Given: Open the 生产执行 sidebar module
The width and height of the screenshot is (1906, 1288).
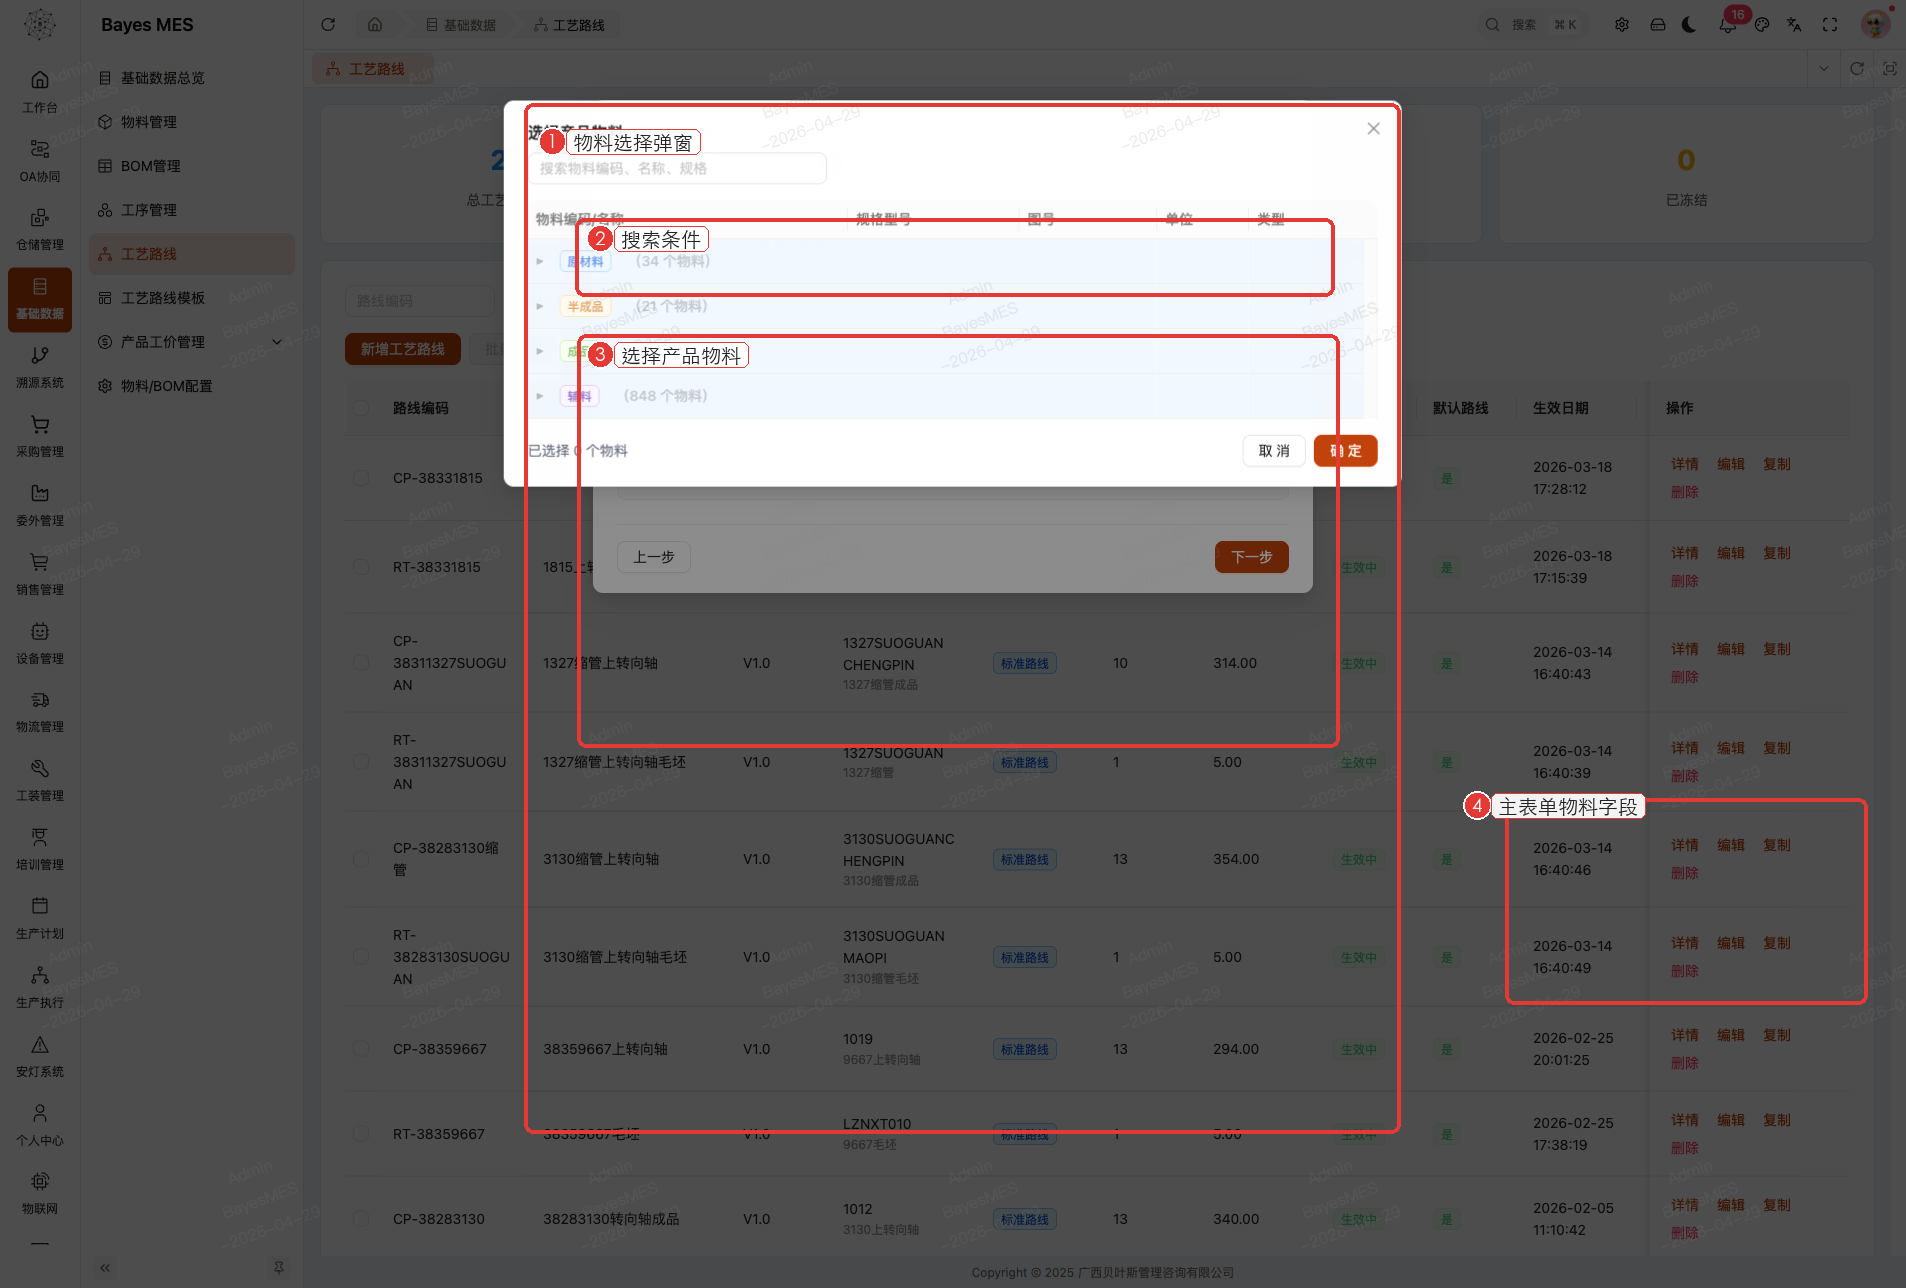Looking at the screenshot, I should pyautogui.click(x=40, y=987).
